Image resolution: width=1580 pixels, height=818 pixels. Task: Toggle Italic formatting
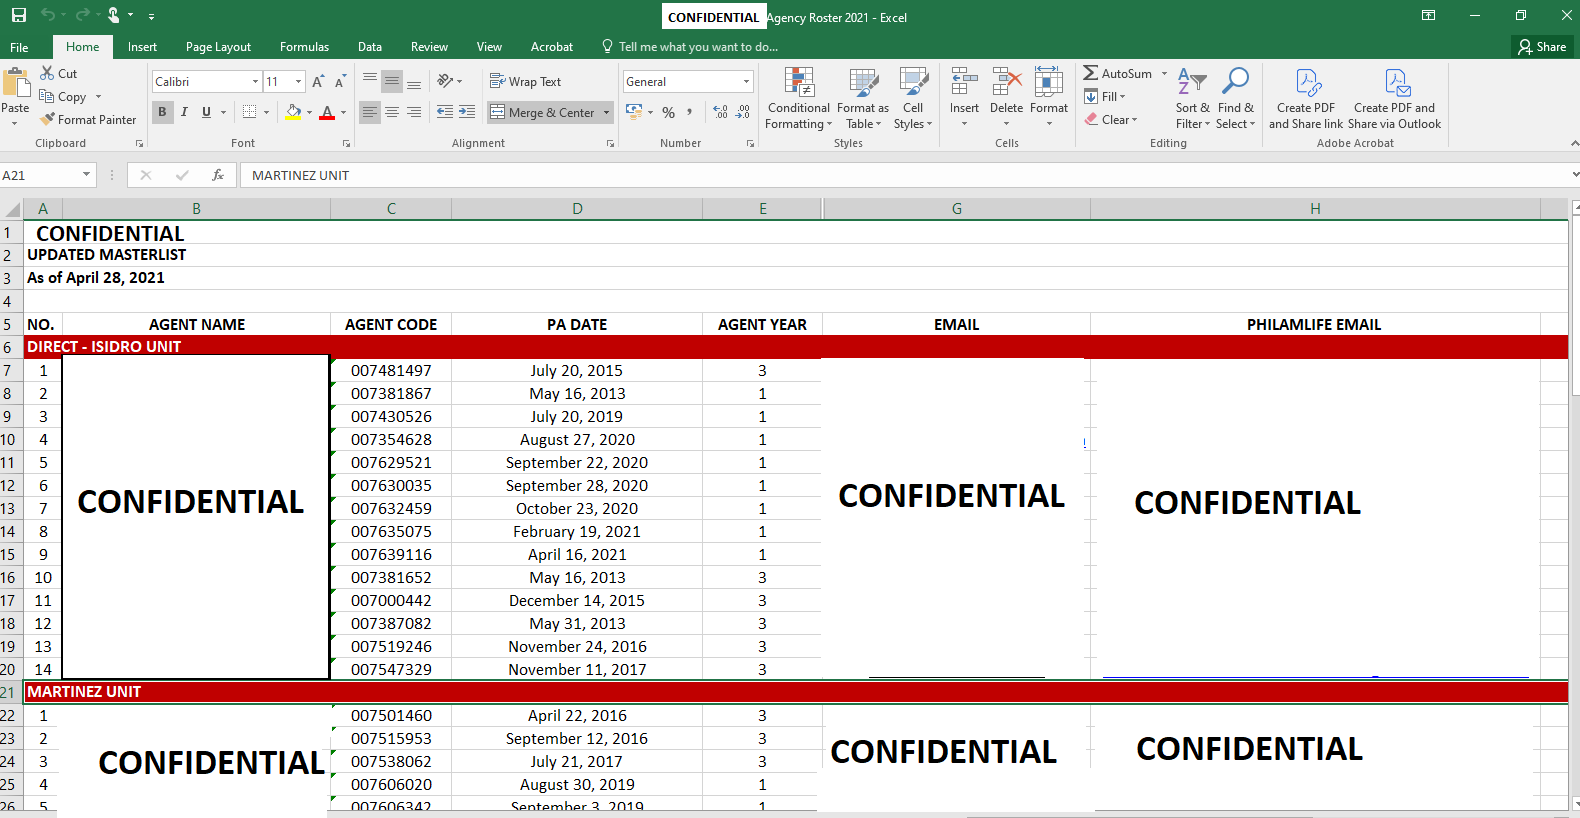click(184, 112)
